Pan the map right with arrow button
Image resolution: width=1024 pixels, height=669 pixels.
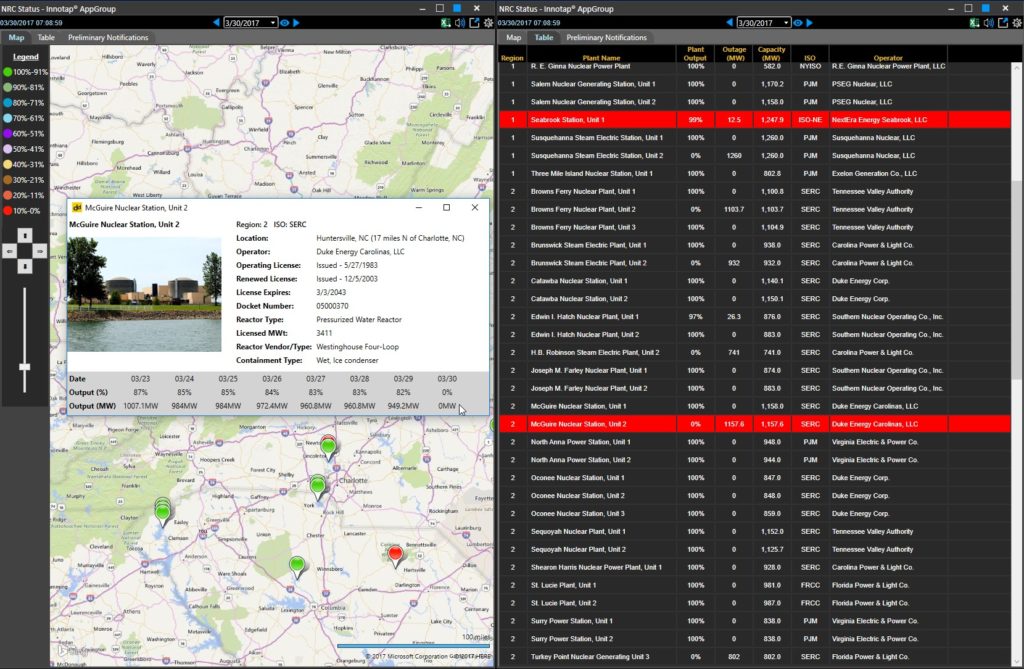pyautogui.click(x=40, y=250)
